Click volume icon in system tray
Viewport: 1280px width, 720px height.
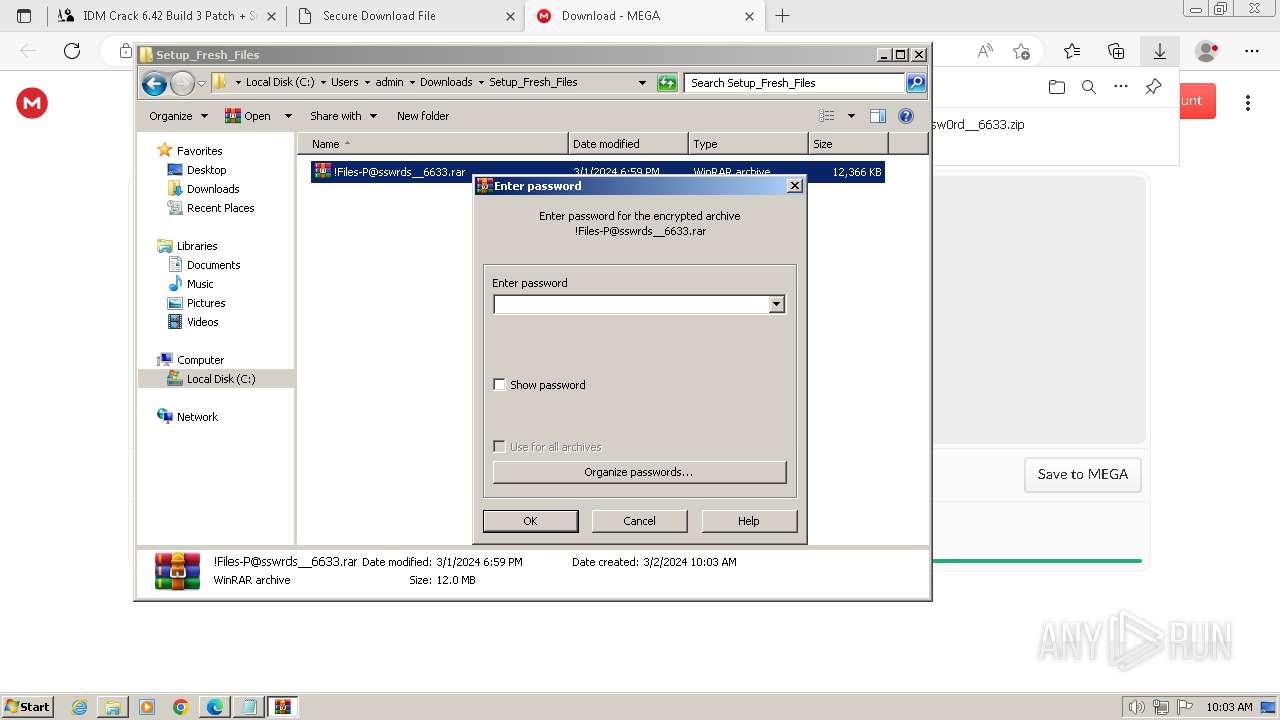coord(1137,707)
